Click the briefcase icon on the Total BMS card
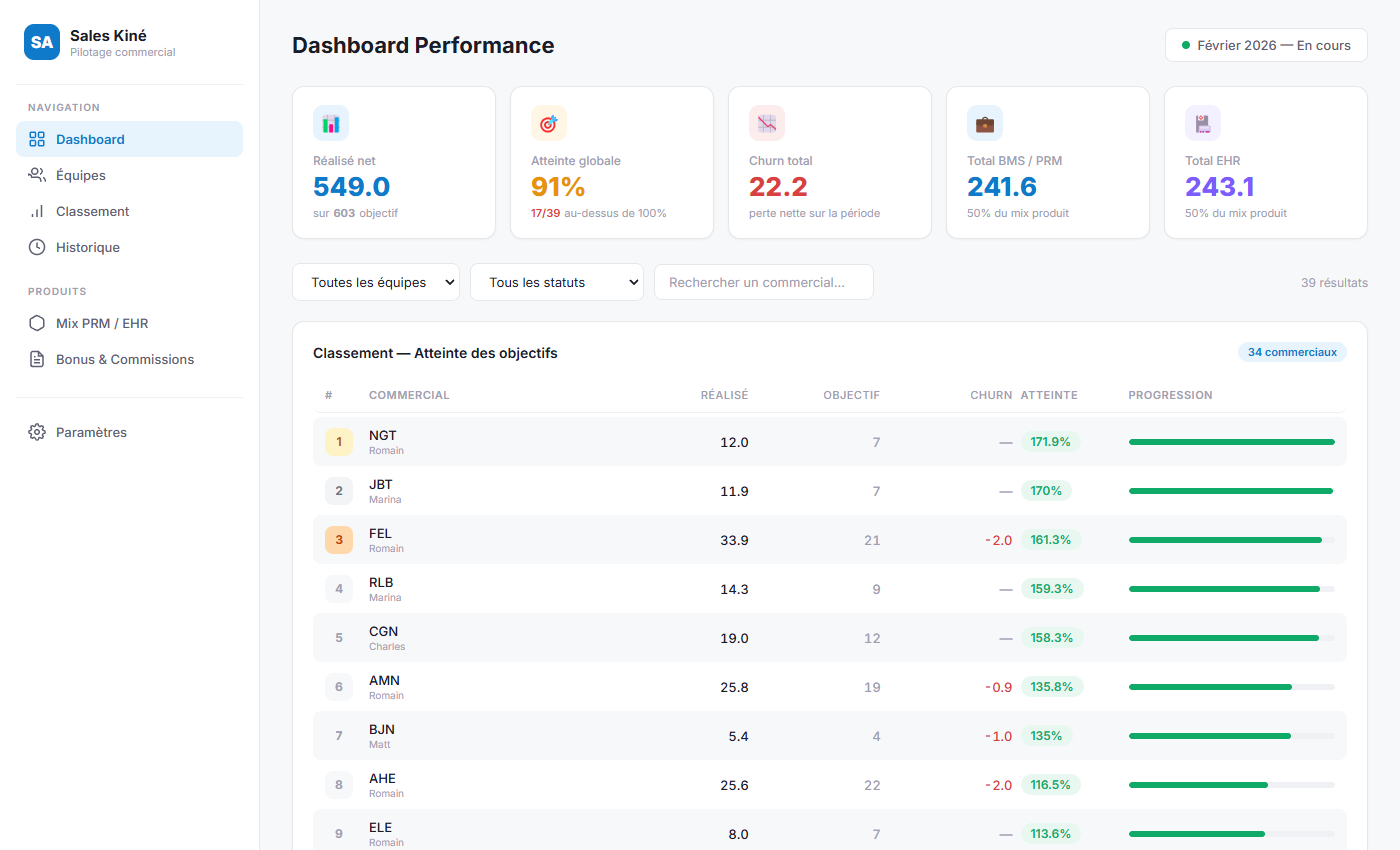Screen dimensions: 1400x850 coord(984,122)
